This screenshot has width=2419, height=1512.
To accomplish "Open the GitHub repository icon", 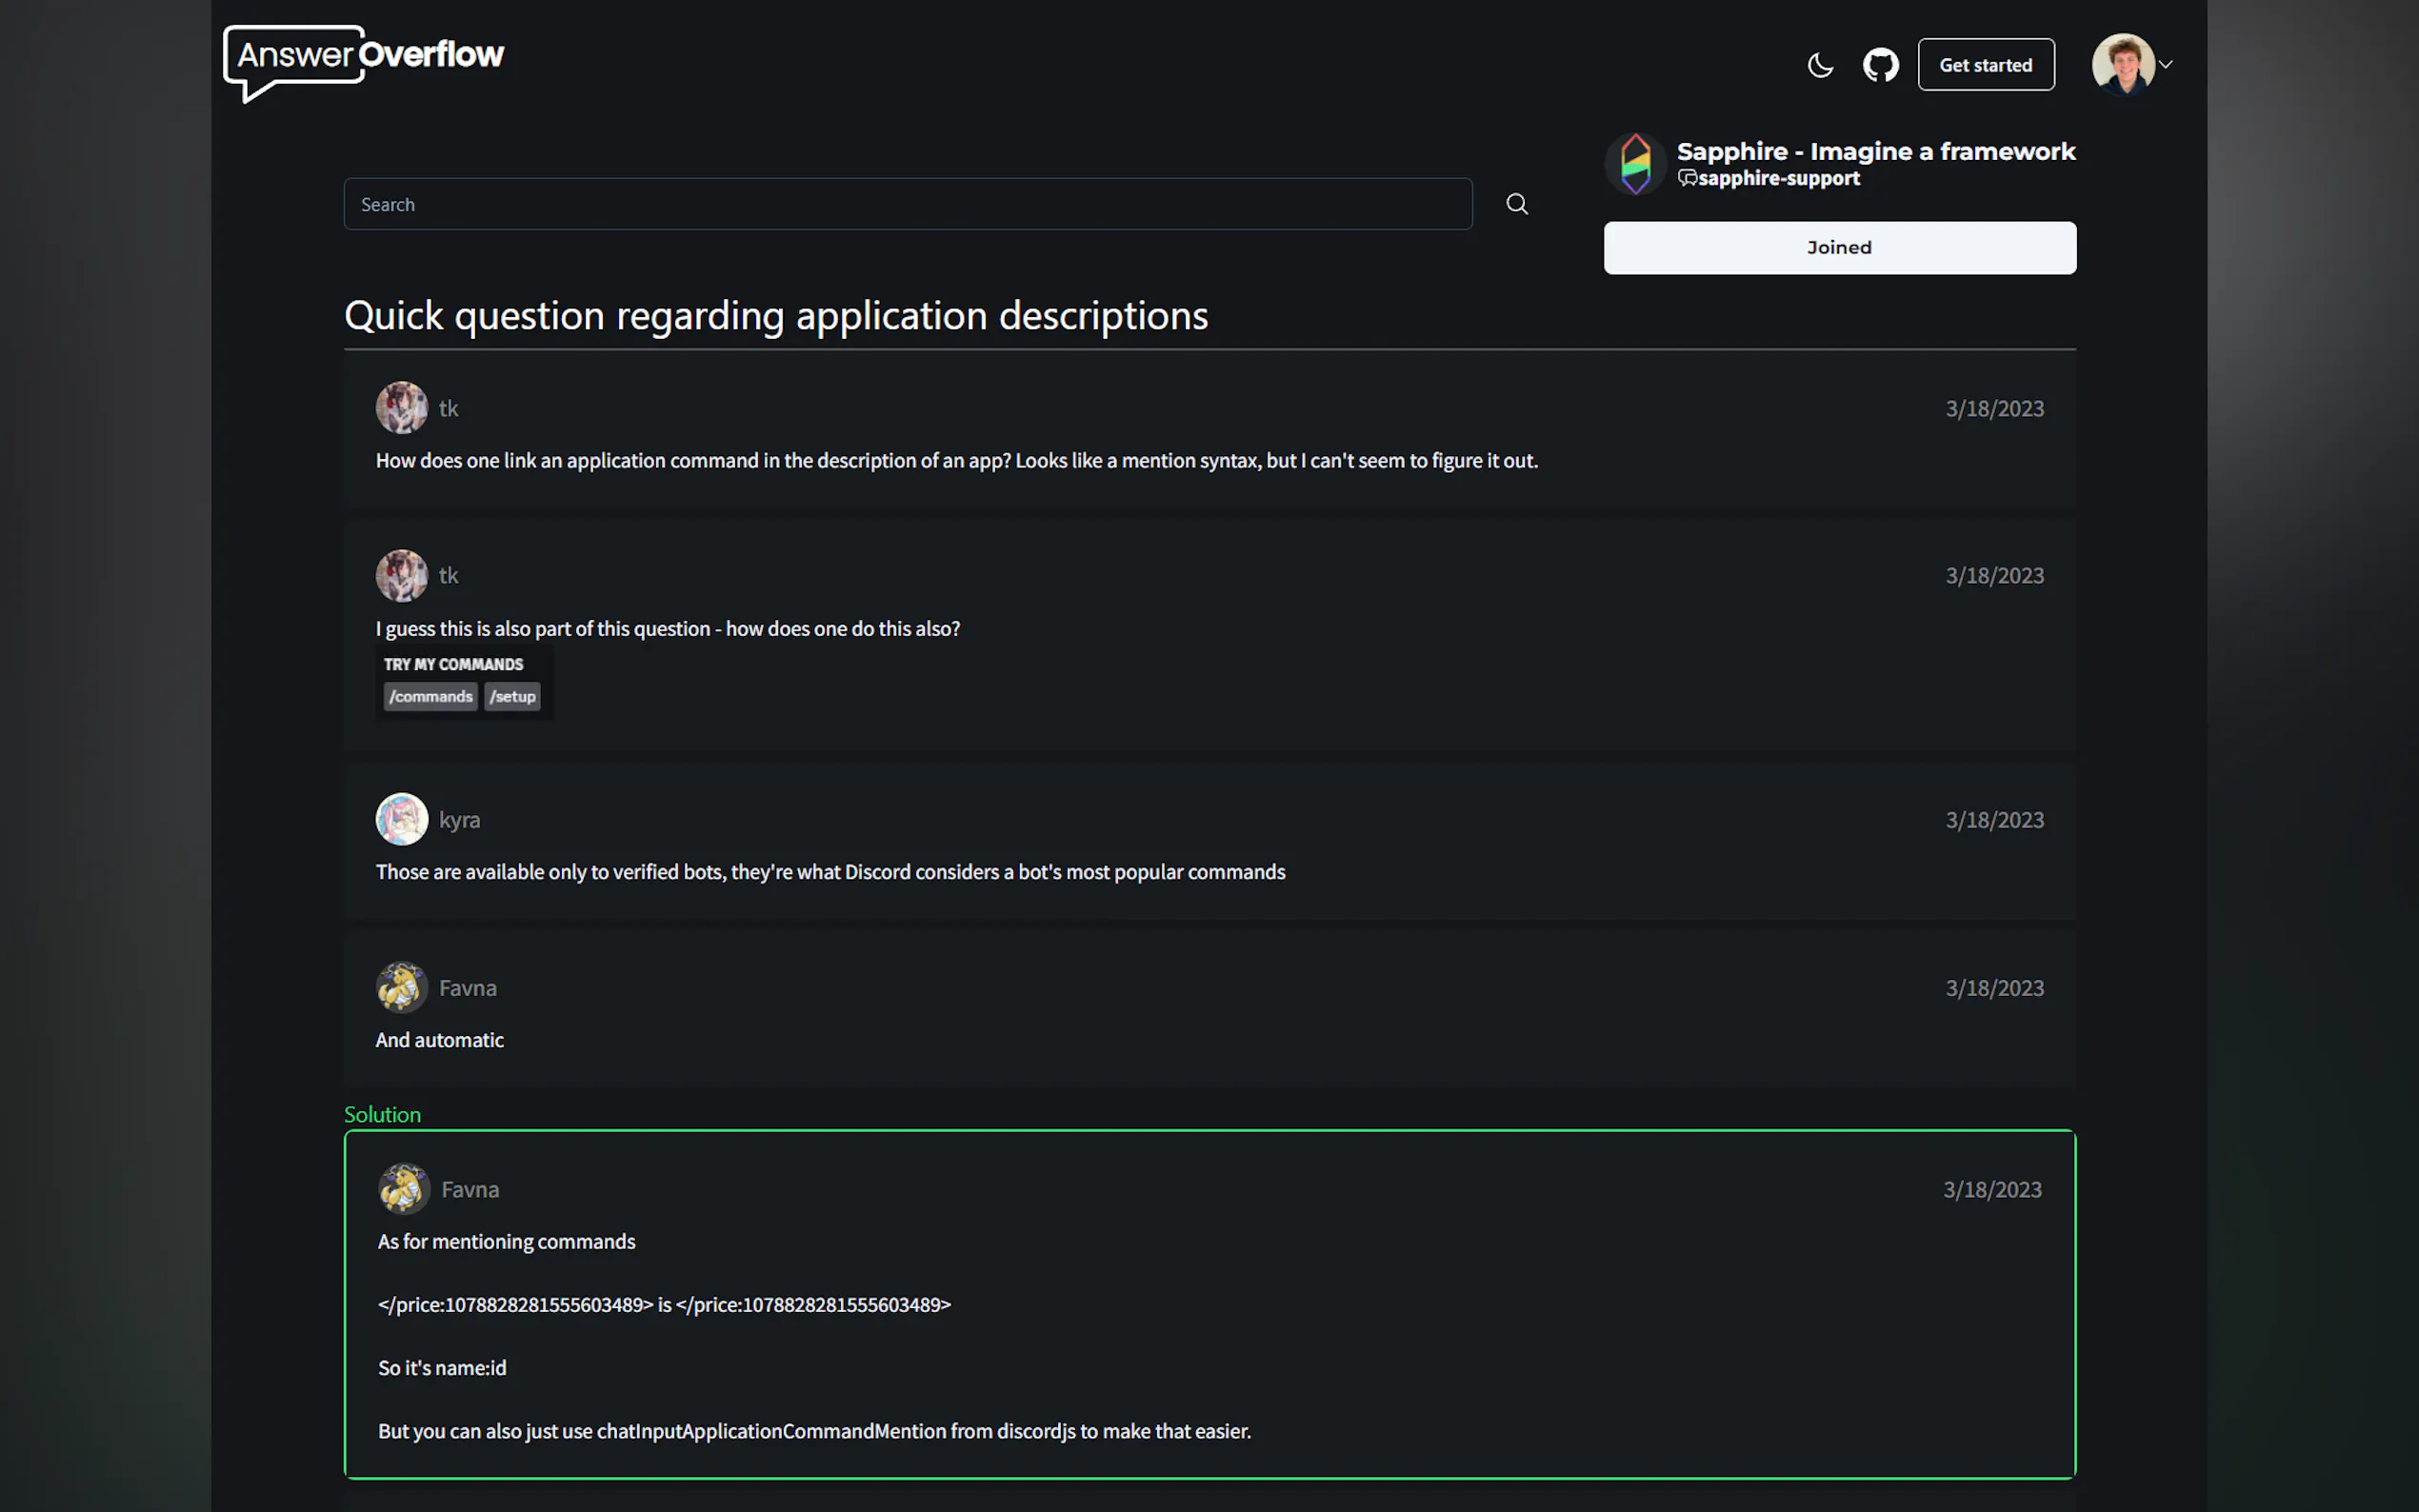I will tap(1880, 65).
